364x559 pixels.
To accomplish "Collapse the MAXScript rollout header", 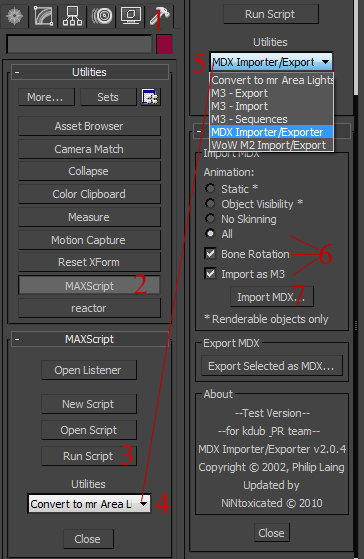I will click(x=90, y=339).
